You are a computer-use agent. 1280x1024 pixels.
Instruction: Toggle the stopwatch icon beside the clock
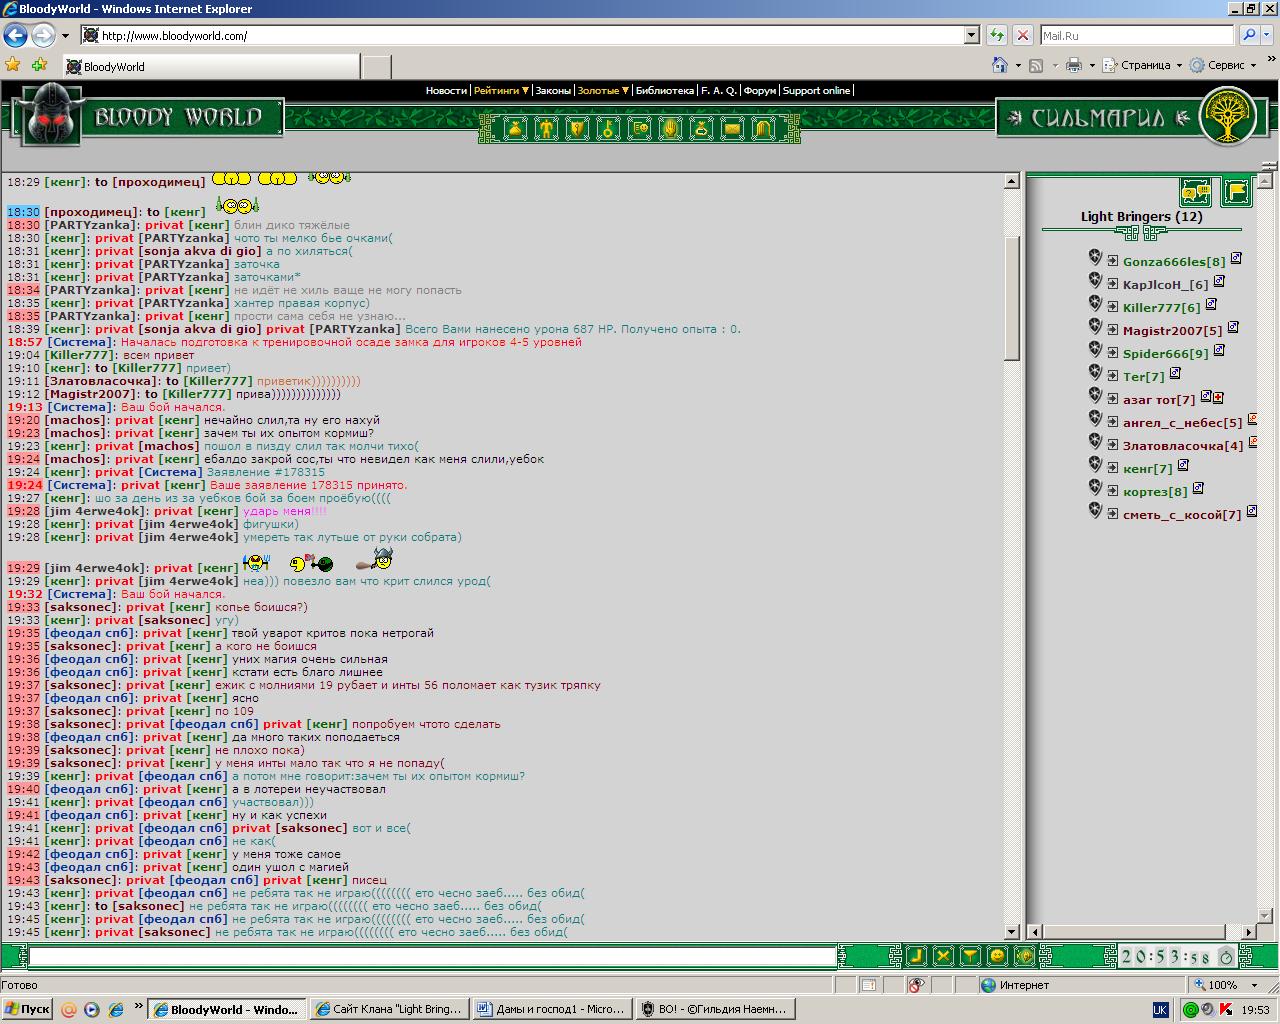coord(1226,957)
